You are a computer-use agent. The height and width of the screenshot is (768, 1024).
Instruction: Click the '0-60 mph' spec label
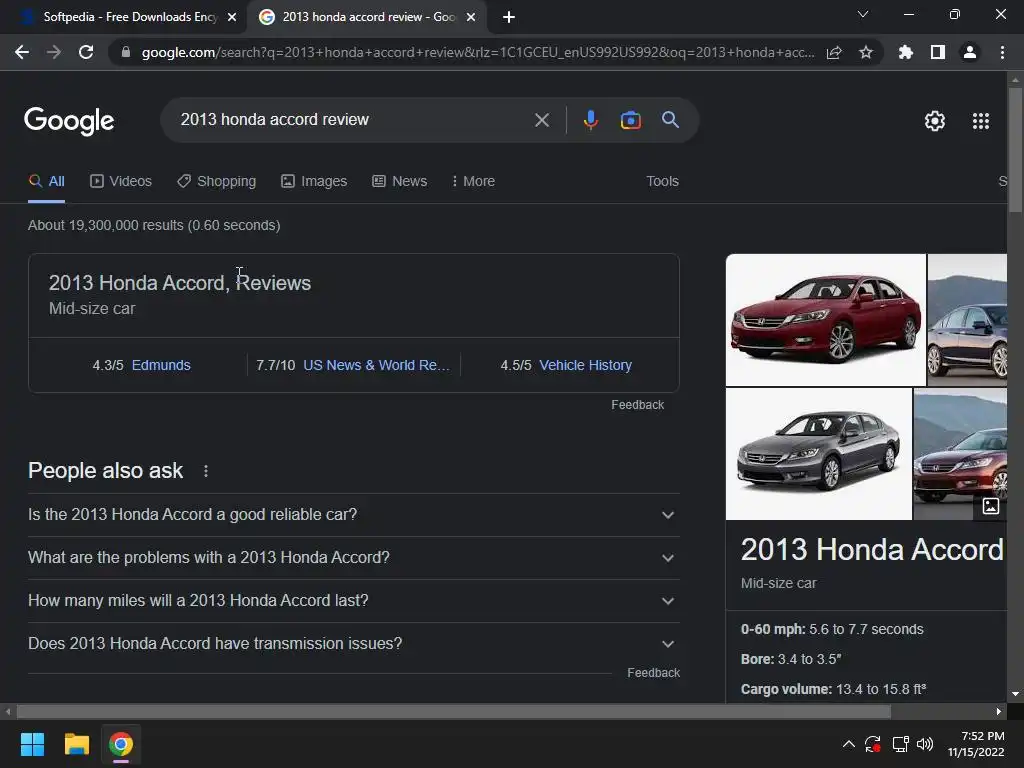pos(773,629)
